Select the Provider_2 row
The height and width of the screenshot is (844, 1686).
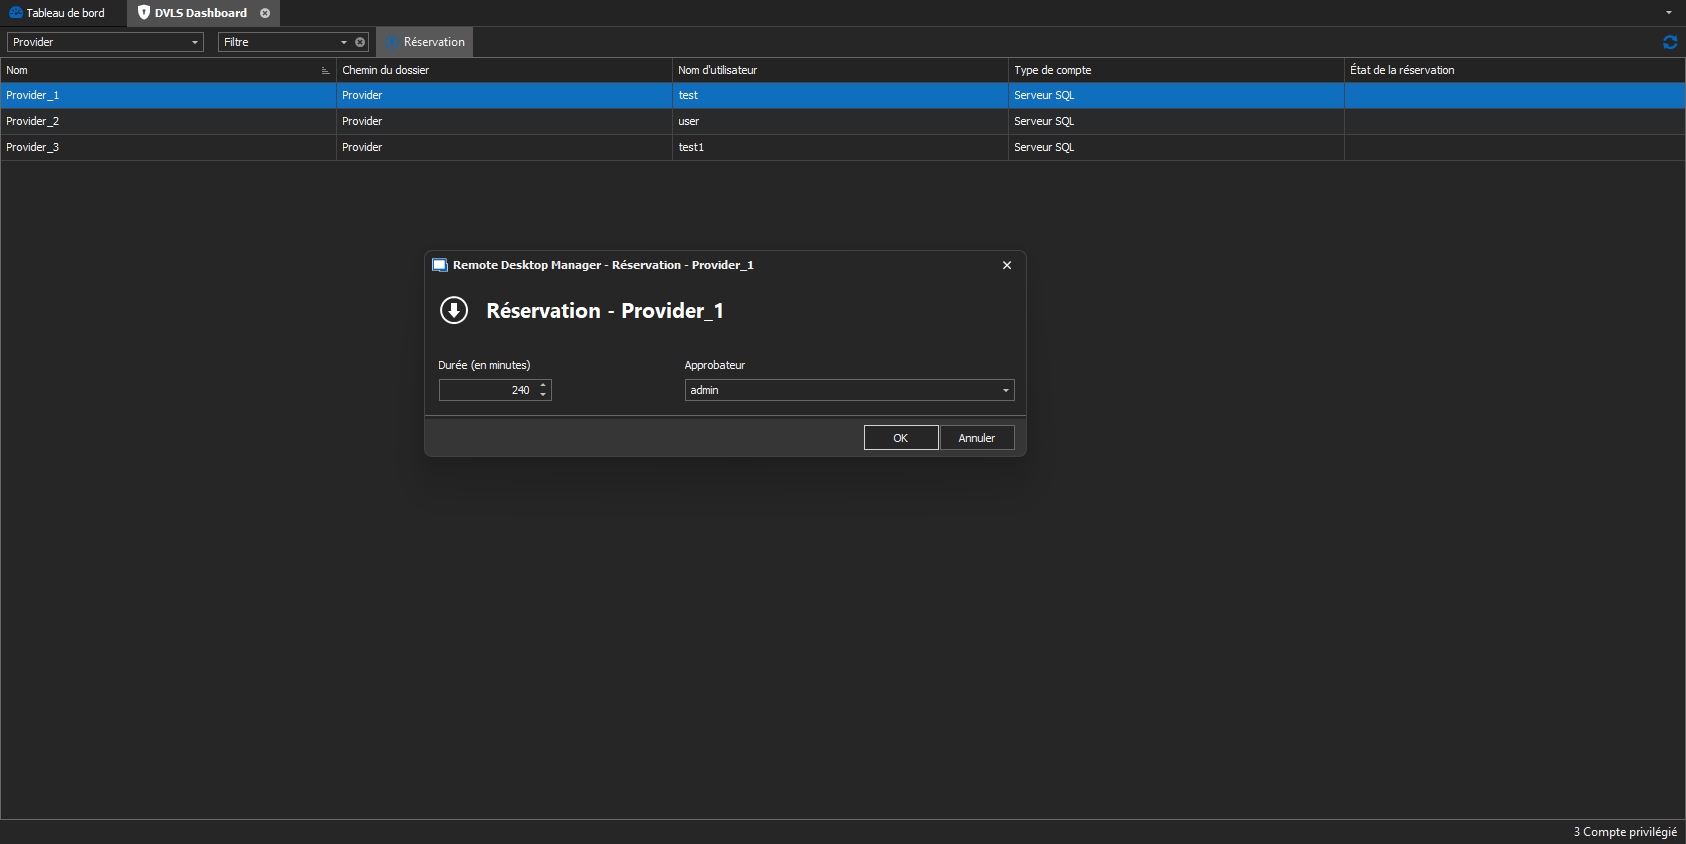(x=168, y=121)
